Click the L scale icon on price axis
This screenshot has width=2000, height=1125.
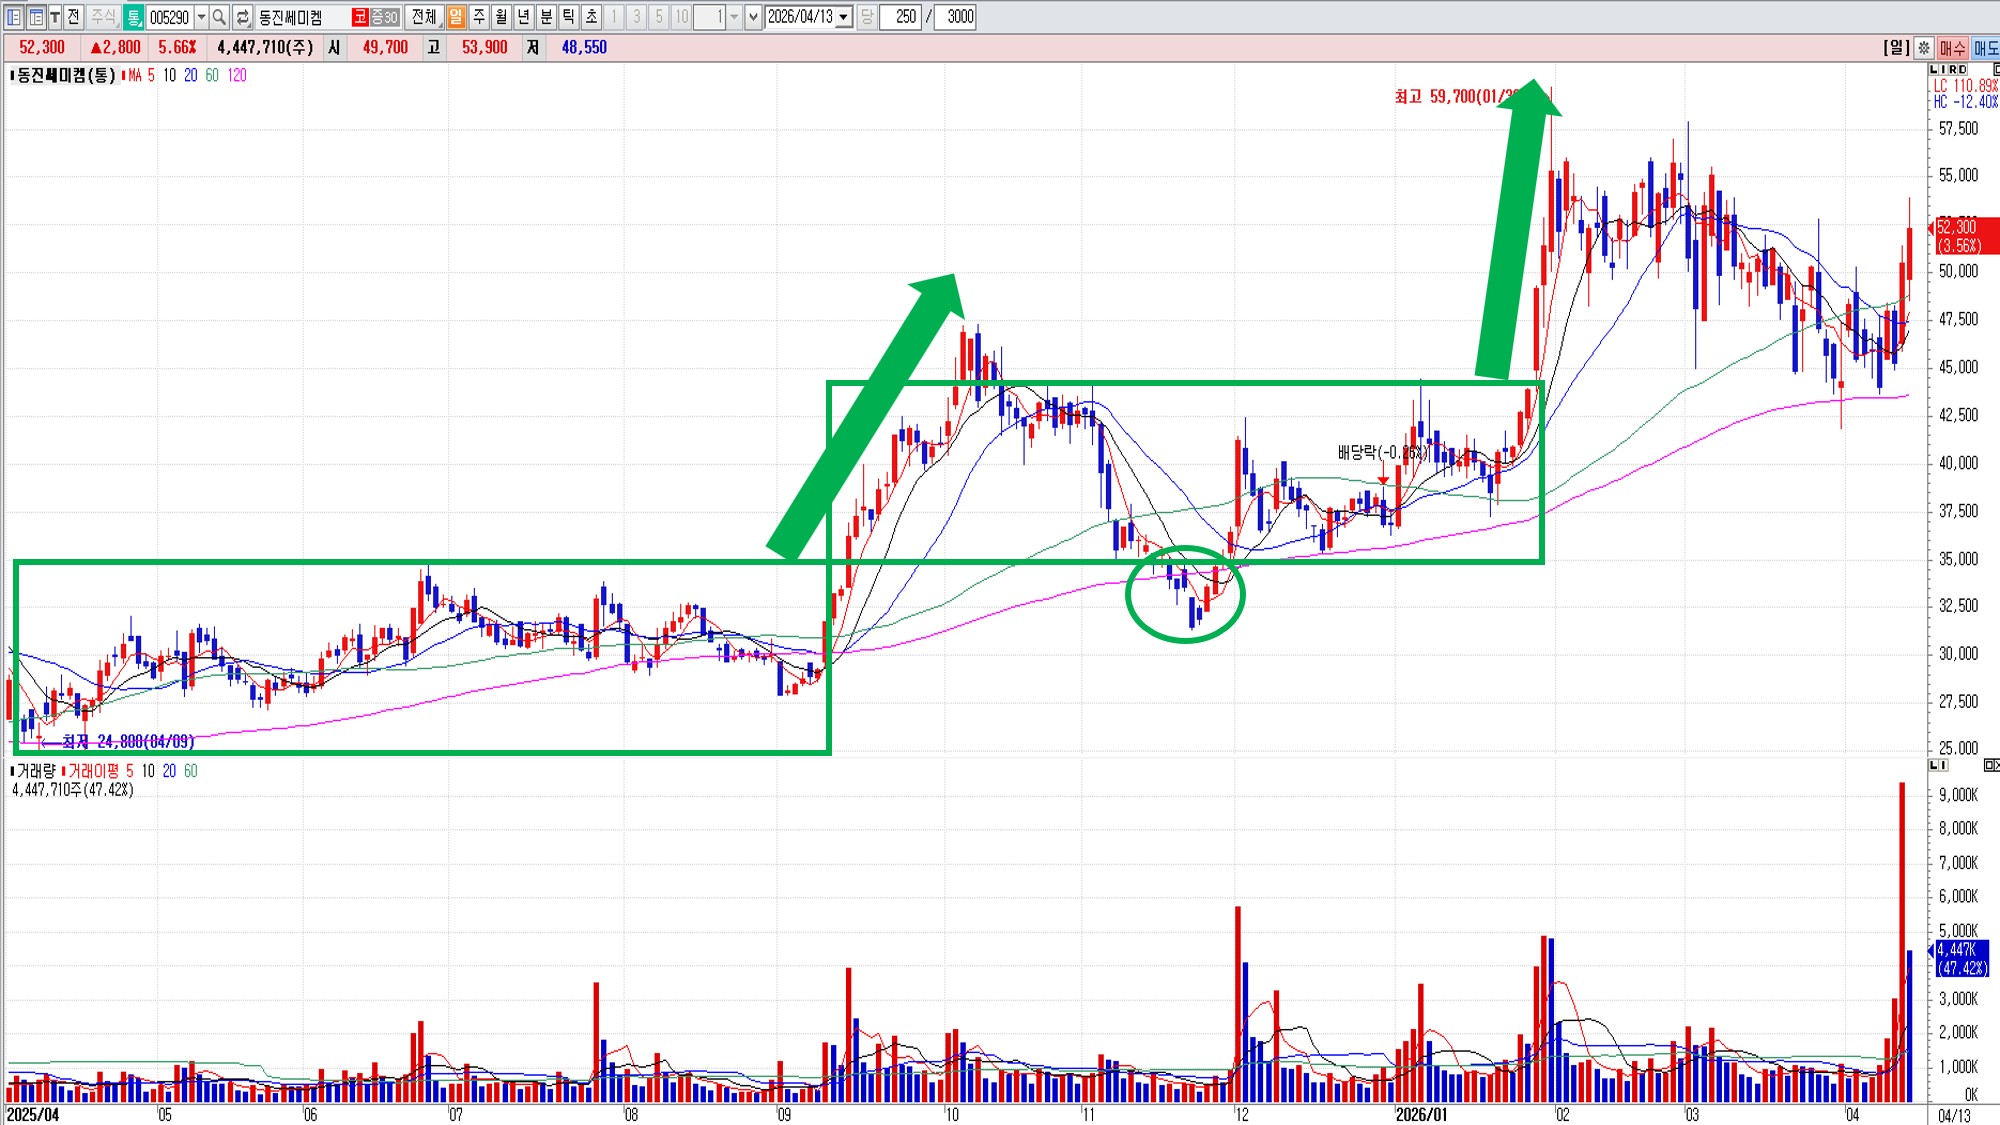[x=1933, y=69]
